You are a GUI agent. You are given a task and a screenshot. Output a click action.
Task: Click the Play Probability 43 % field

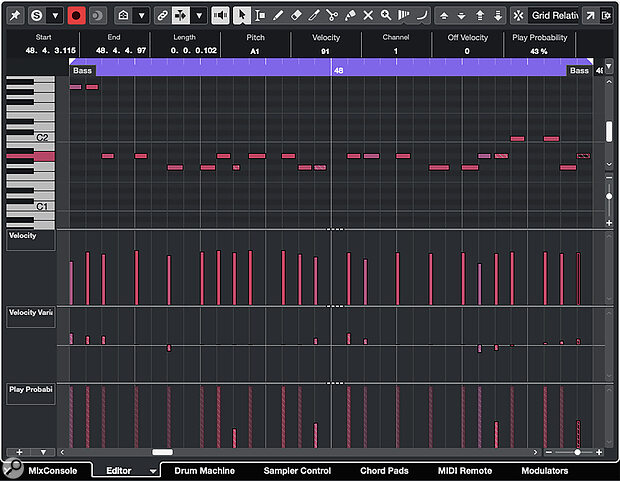(539, 51)
